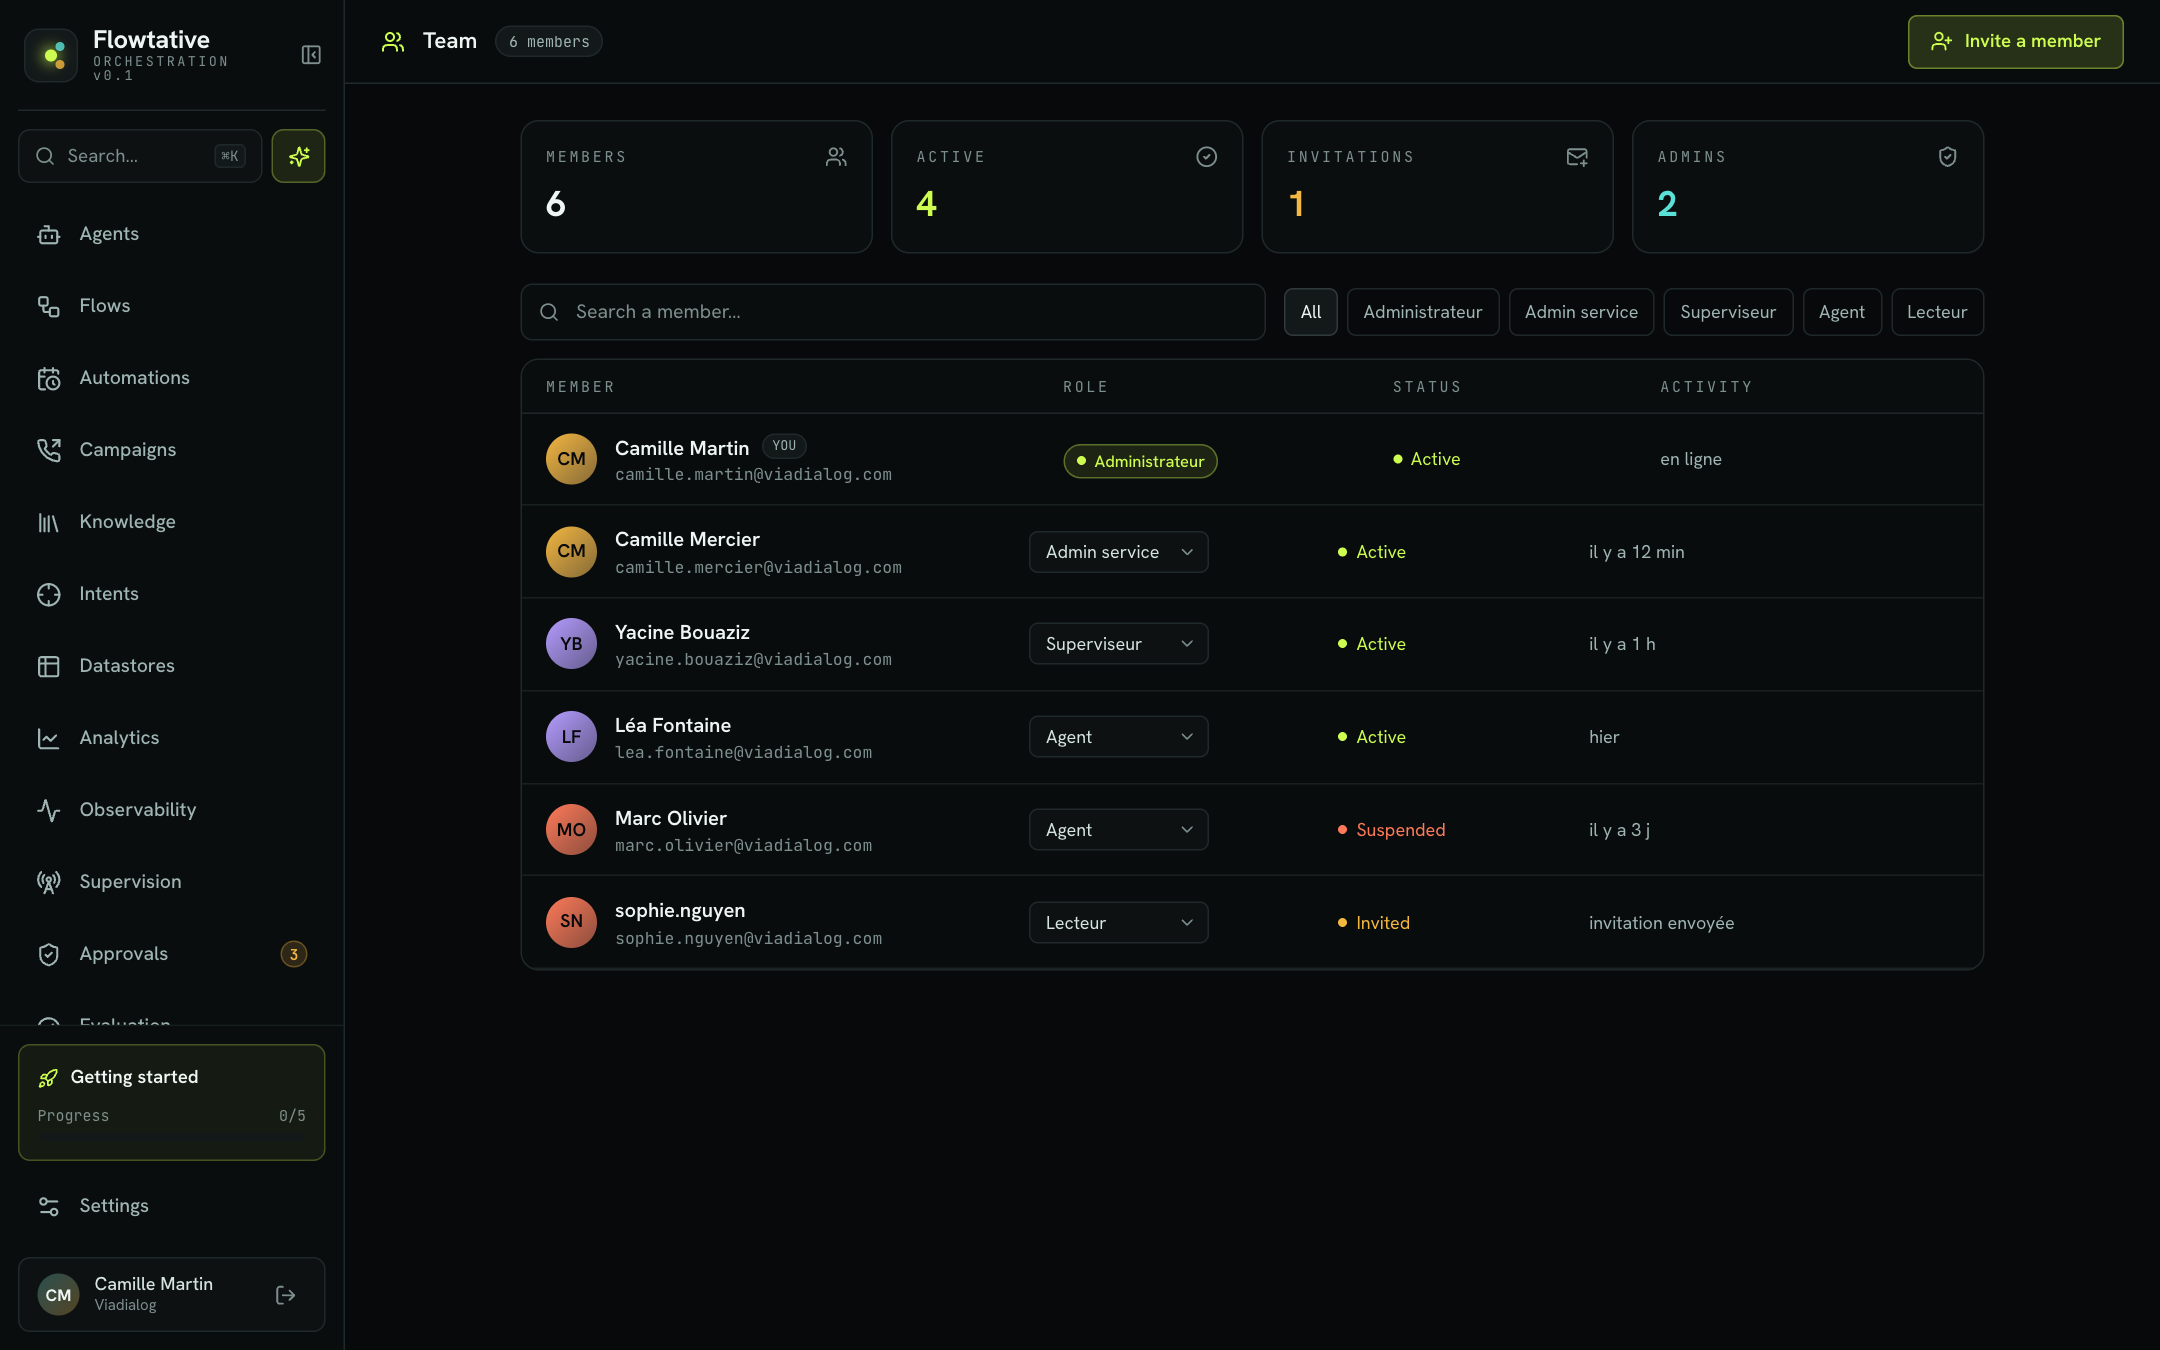The width and height of the screenshot is (2160, 1350).
Task: Click the ACTIVITY column header
Action: pyautogui.click(x=1706, y=387)
